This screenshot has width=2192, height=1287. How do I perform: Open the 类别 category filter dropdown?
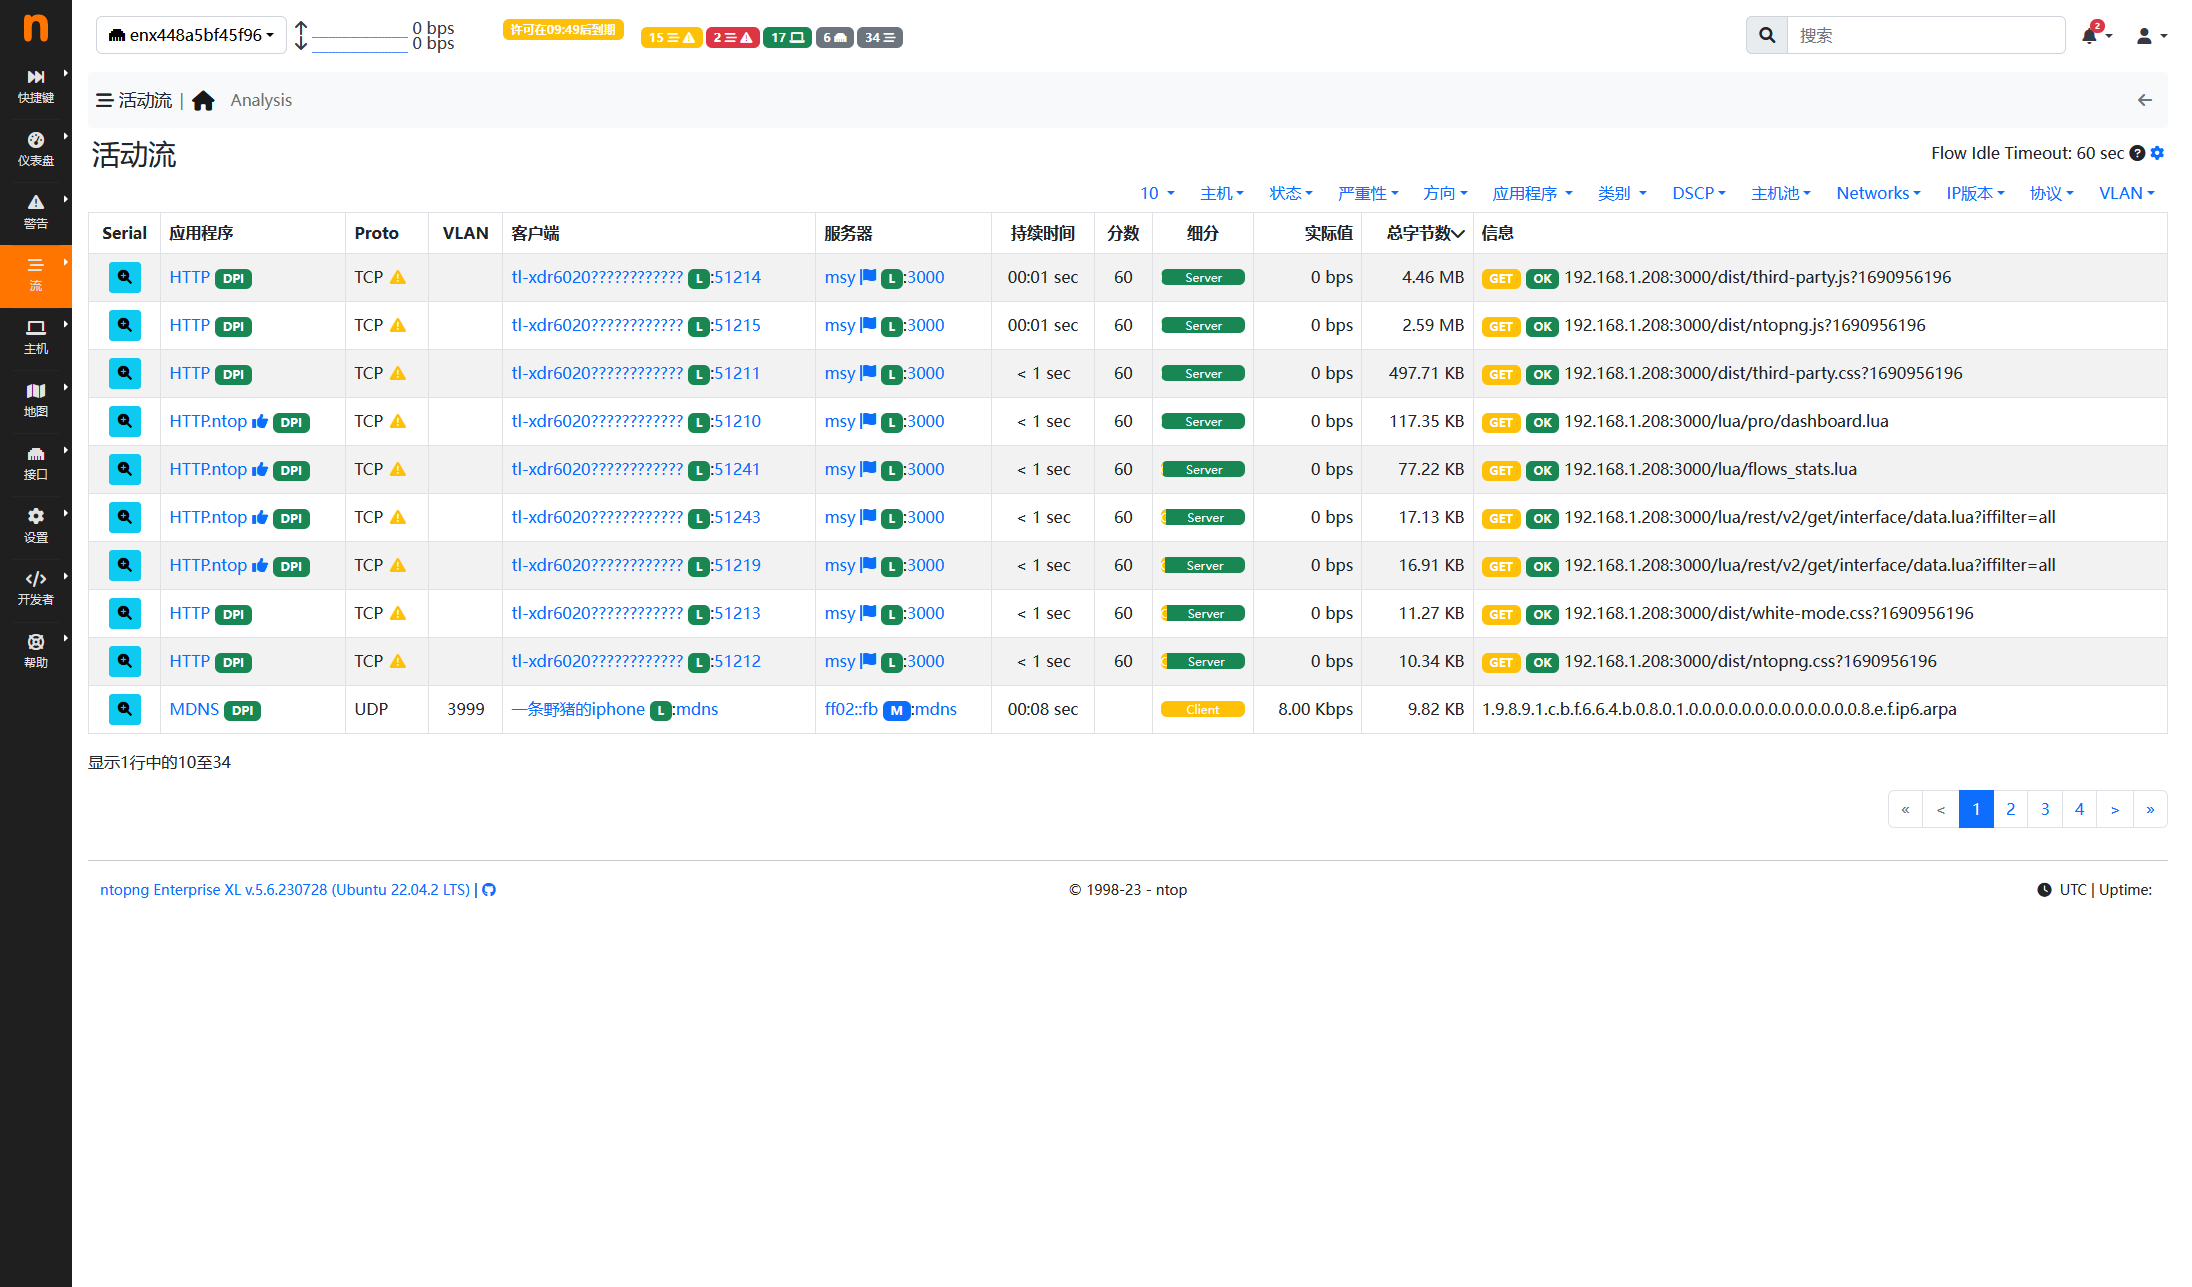point(1622,193)
